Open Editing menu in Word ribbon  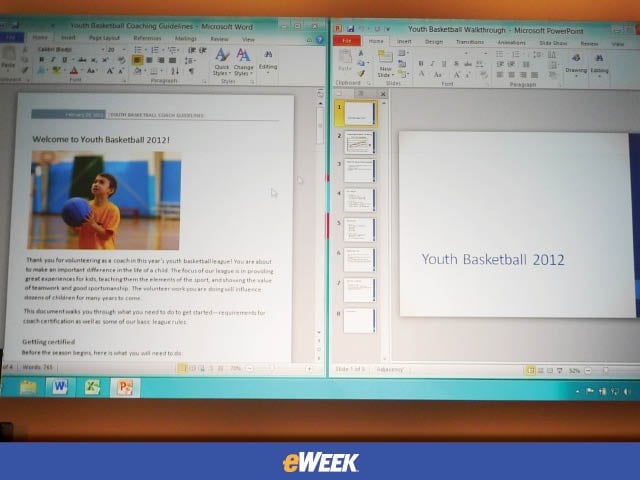(268, 61)
